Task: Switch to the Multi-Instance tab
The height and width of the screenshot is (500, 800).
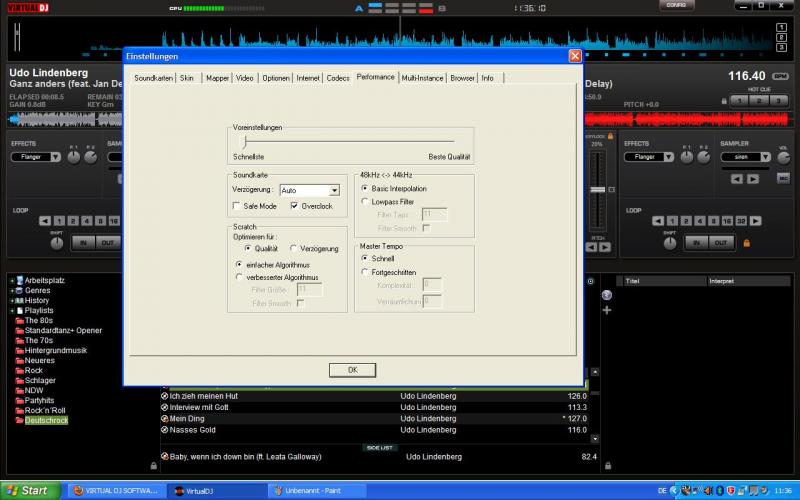Action: [x=422, y=78]
